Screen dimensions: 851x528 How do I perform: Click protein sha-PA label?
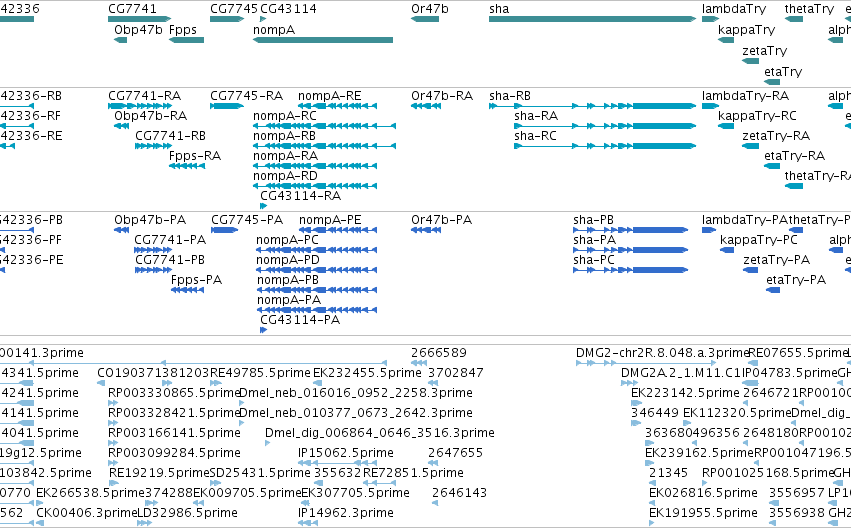(x=595, y=240)
